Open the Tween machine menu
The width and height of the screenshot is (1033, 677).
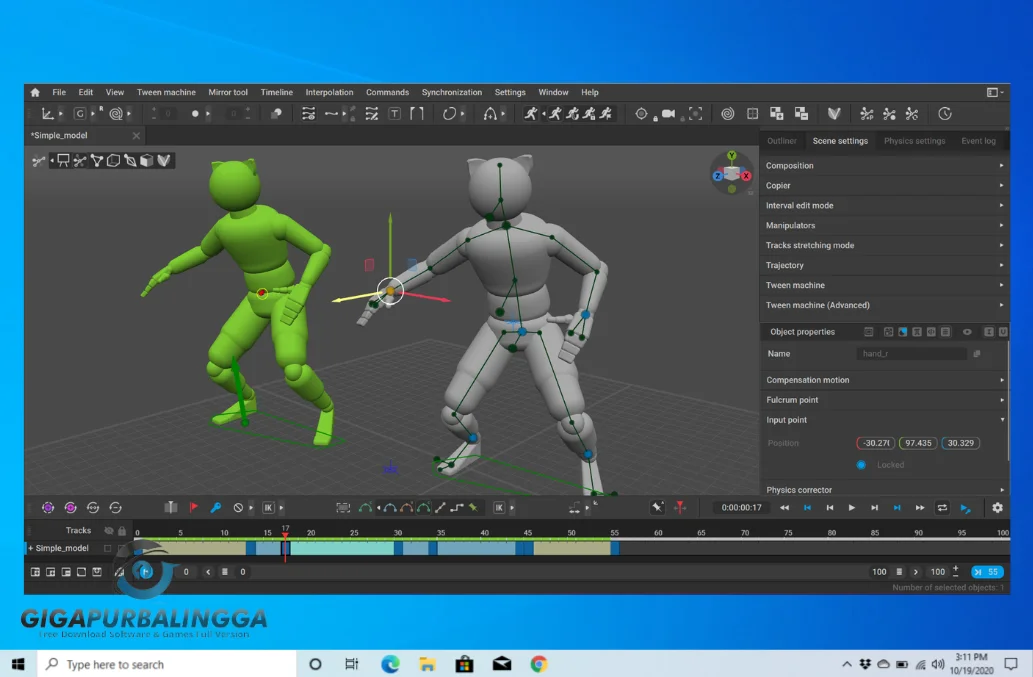[x=166, y=92]
